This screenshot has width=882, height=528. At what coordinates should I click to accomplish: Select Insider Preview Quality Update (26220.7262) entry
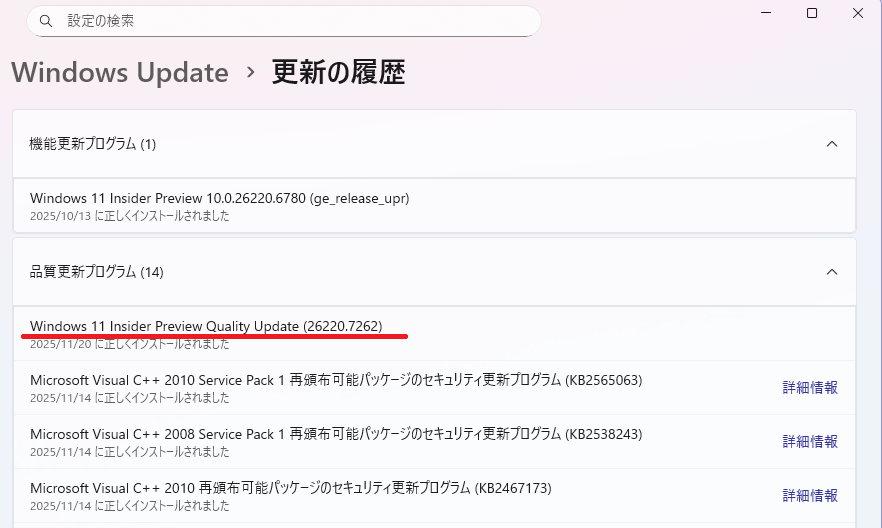[x=434, y=334]
